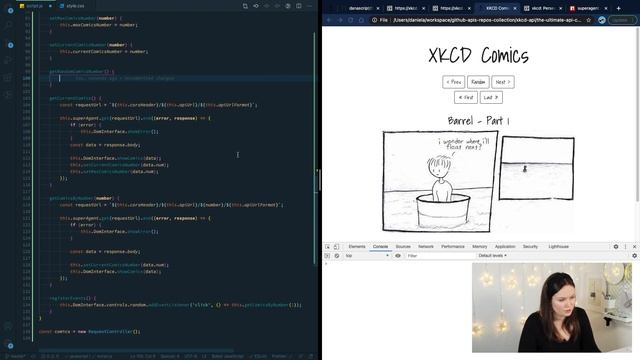
Task: Open a new browser tab with plus
Action: pyautogui.click(x=618, y=8)
